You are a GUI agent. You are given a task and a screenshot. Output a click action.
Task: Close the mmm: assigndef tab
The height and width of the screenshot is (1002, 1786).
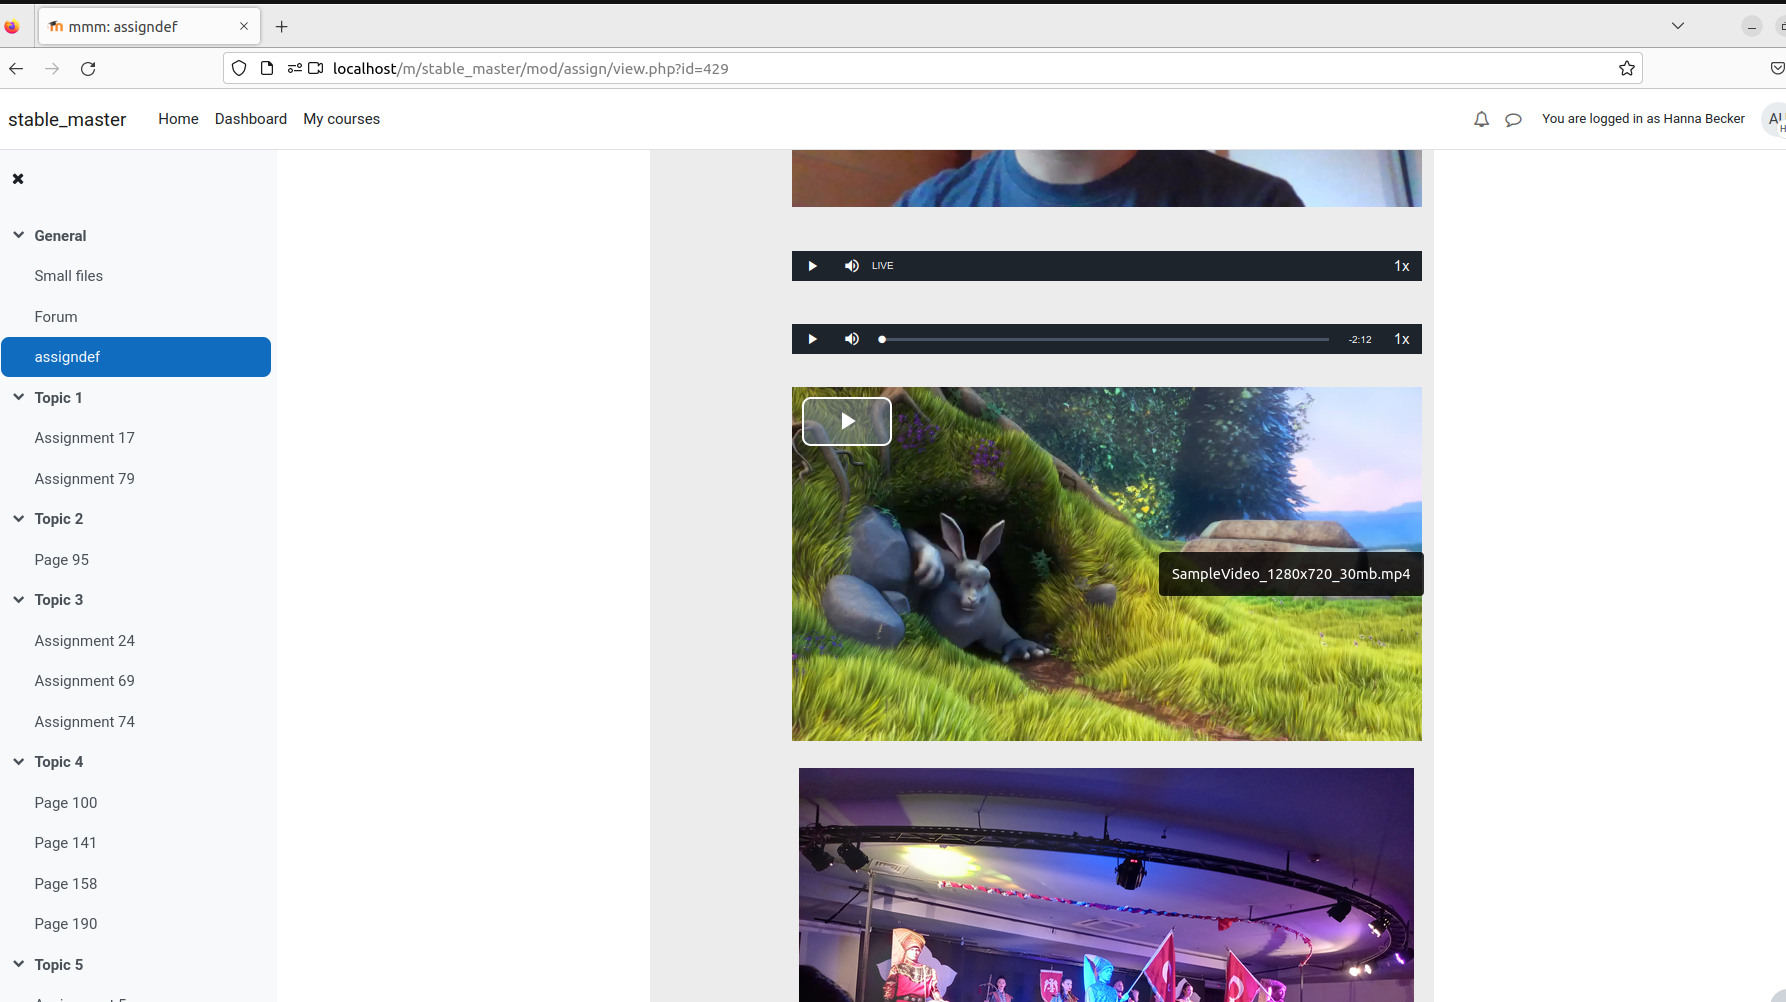[244, 26]
